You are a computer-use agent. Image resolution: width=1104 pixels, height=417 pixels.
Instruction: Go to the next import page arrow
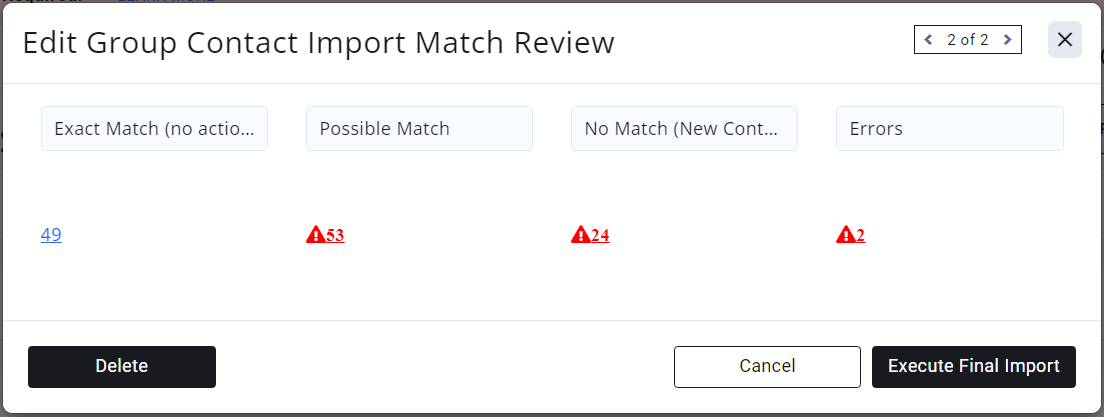[x=1007, y=40]
